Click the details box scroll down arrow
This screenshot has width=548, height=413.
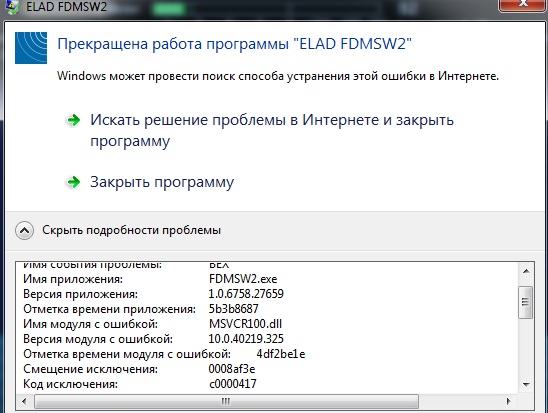[526, 384]
